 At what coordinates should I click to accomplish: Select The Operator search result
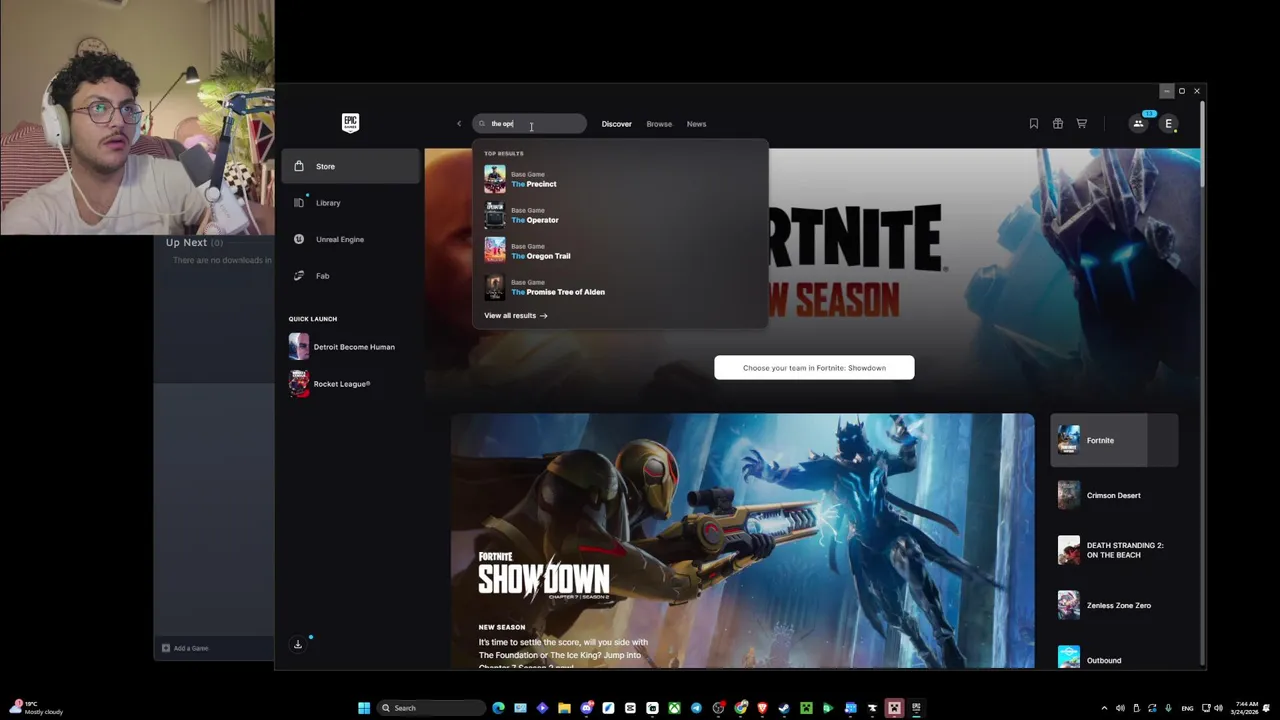click(x=620, y=215)
